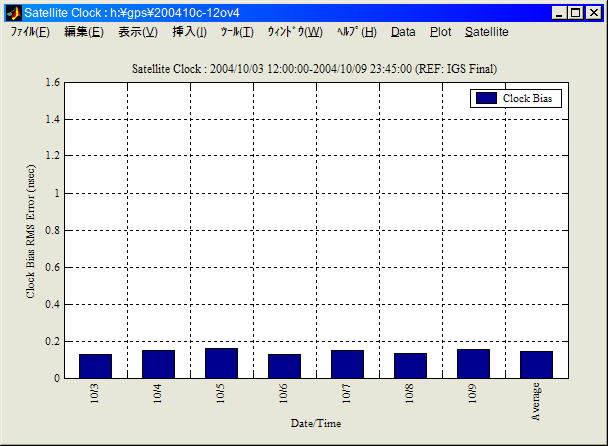608x446 pixels.
Task: Open the ファイル(F) menu
Action: point(30,32)
